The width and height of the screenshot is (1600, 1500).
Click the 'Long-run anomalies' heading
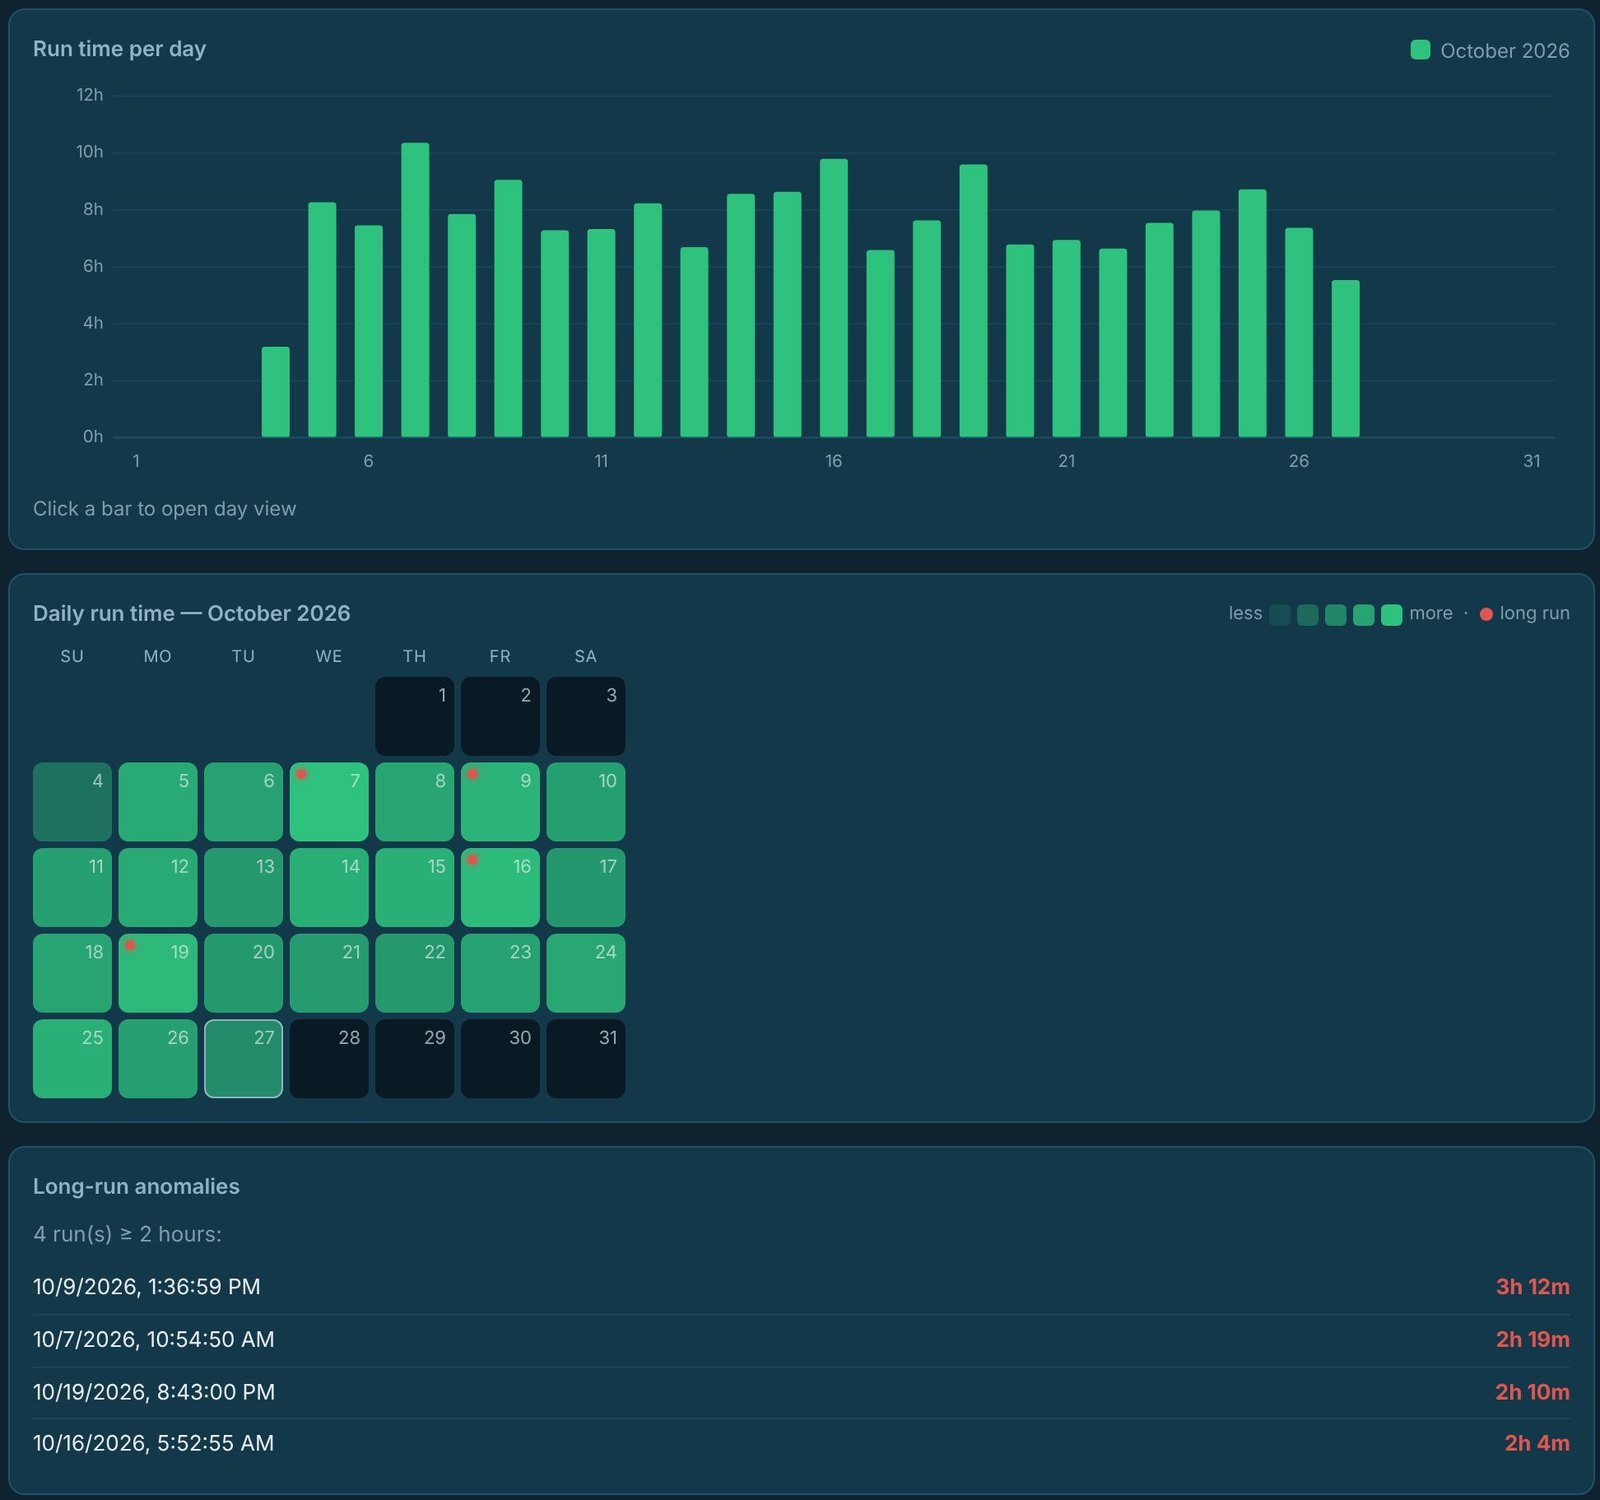[136, 1186]
